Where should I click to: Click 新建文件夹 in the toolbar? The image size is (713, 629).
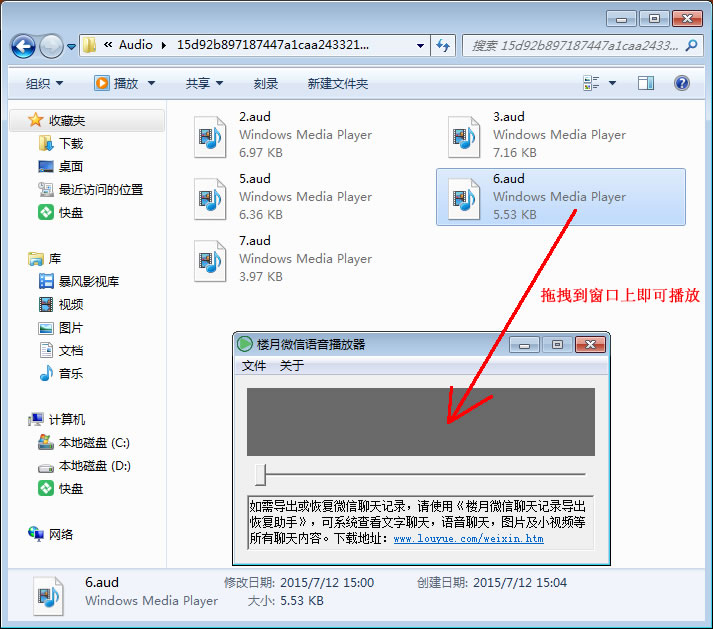337,83
